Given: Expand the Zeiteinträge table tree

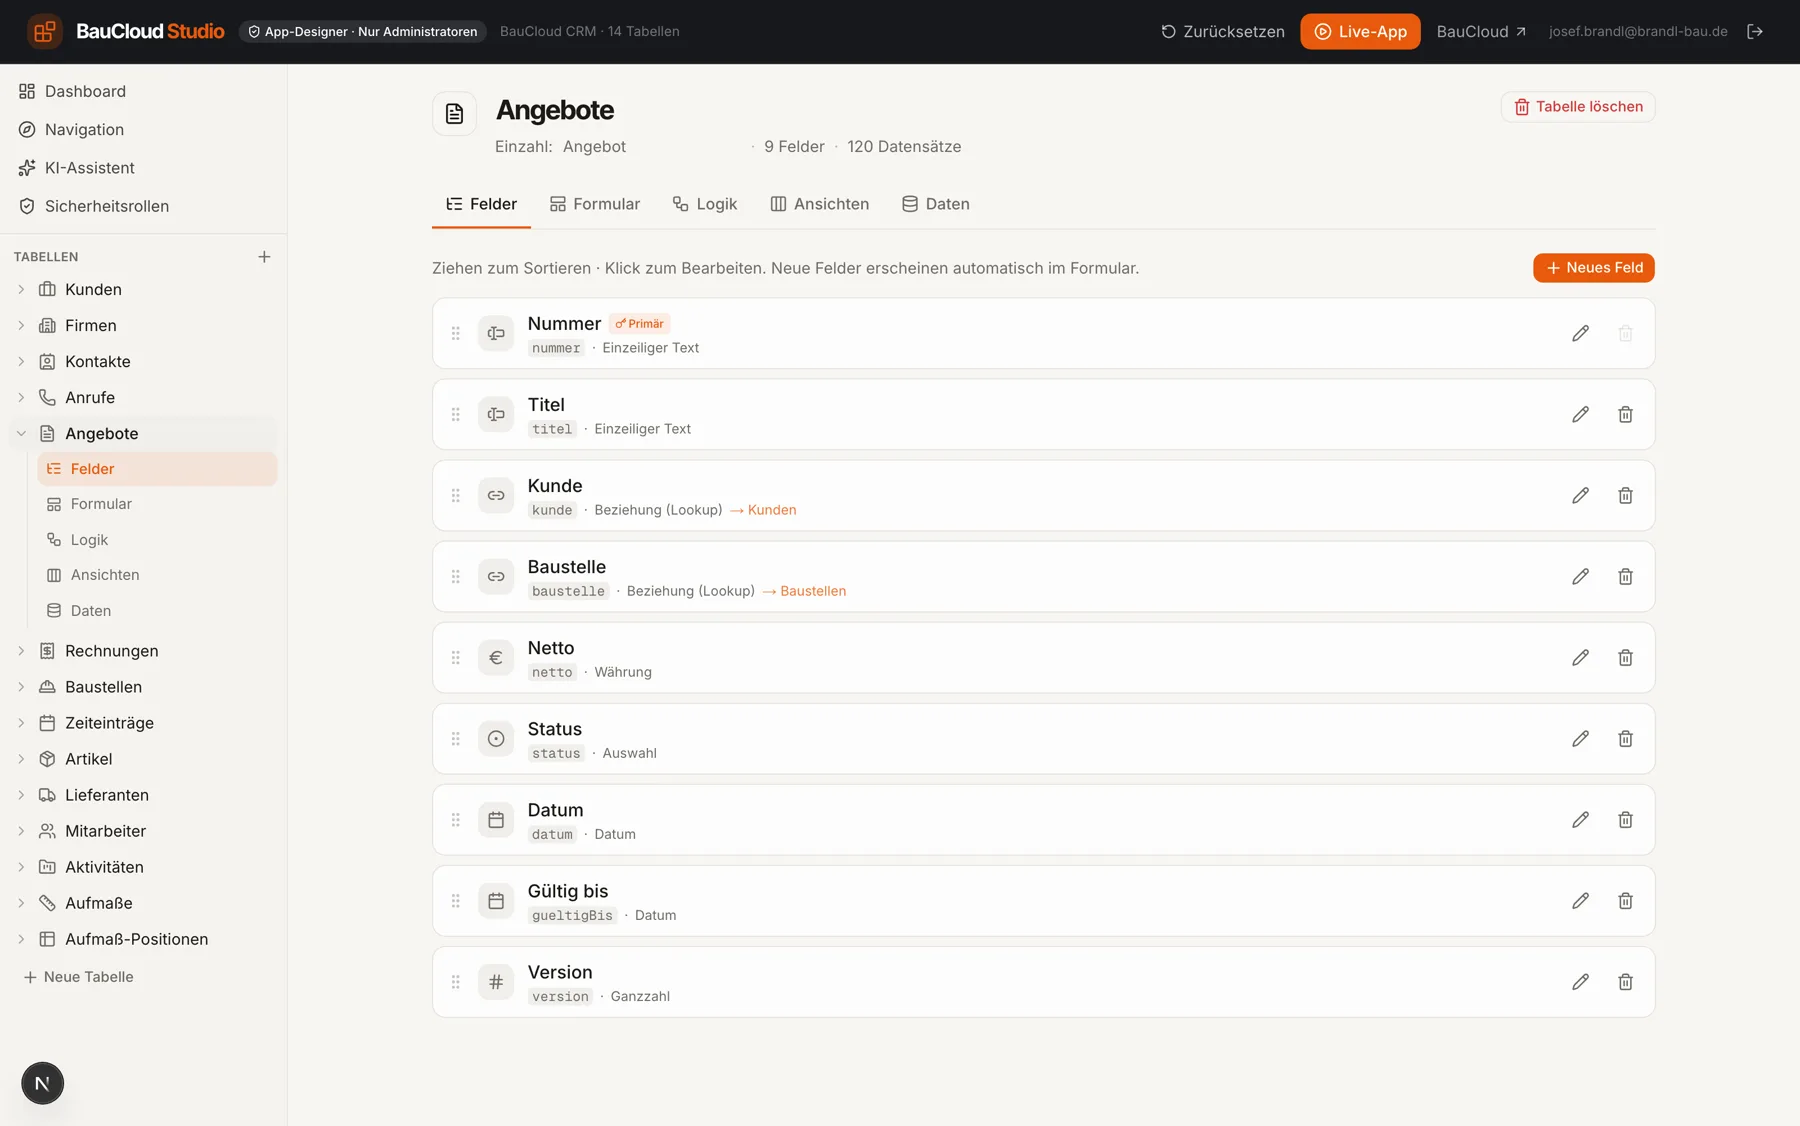Looking at the screenshot, I should tap(21, 722).
